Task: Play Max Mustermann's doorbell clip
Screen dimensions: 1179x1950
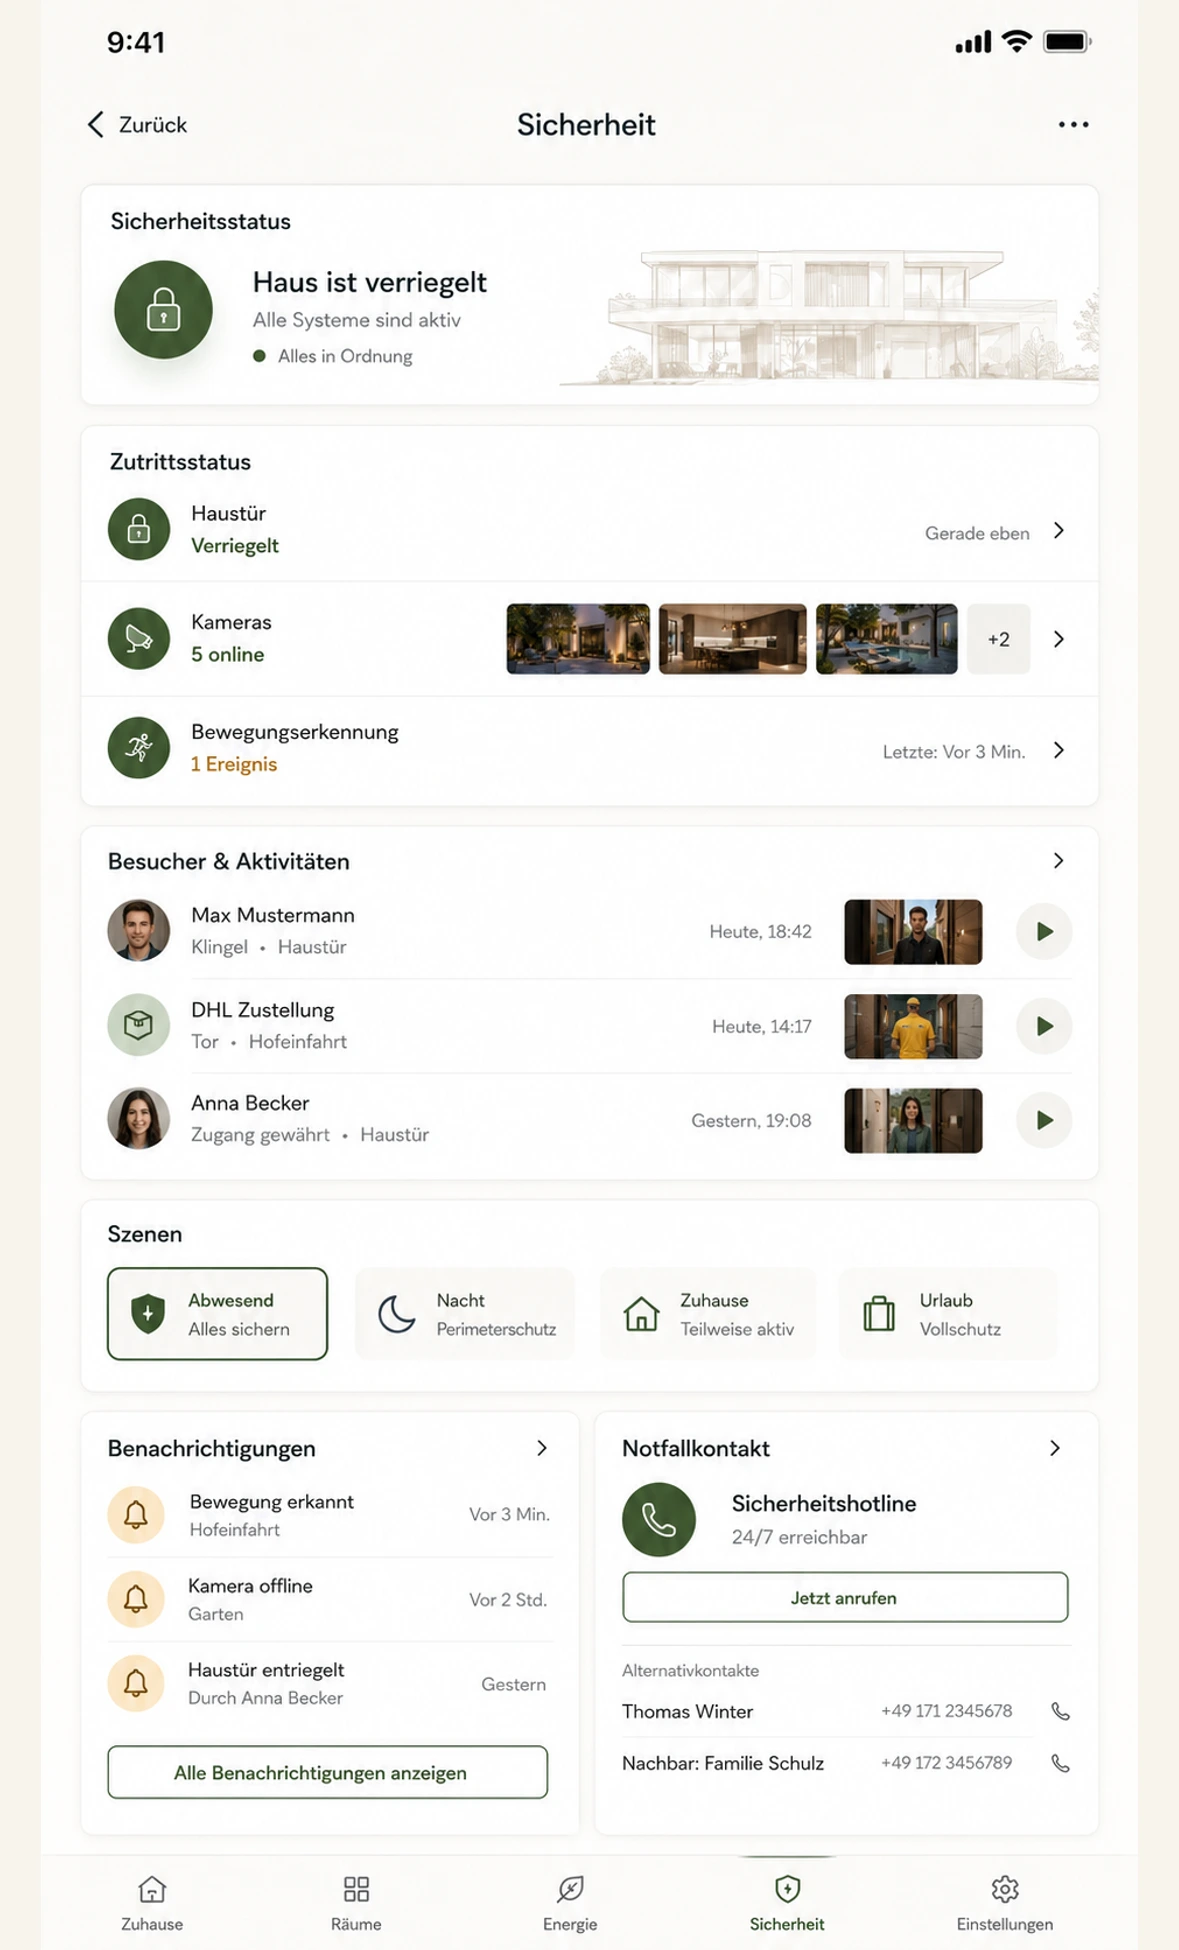Action: click(1044, 931)
